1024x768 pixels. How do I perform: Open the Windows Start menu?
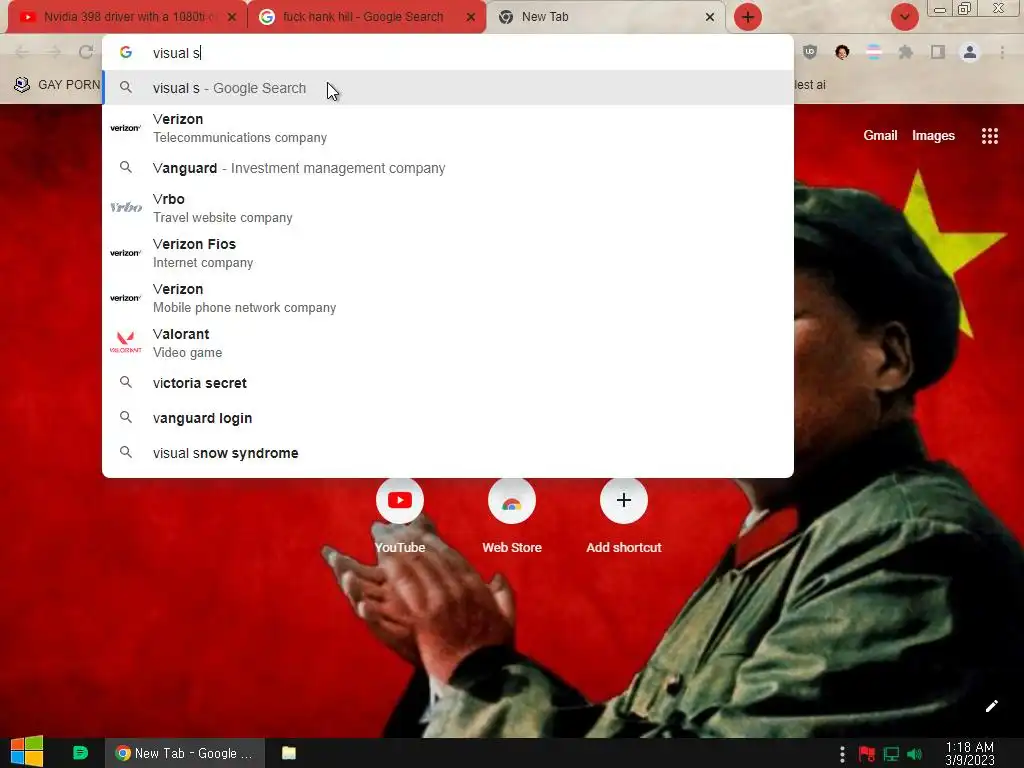(27, 752)
